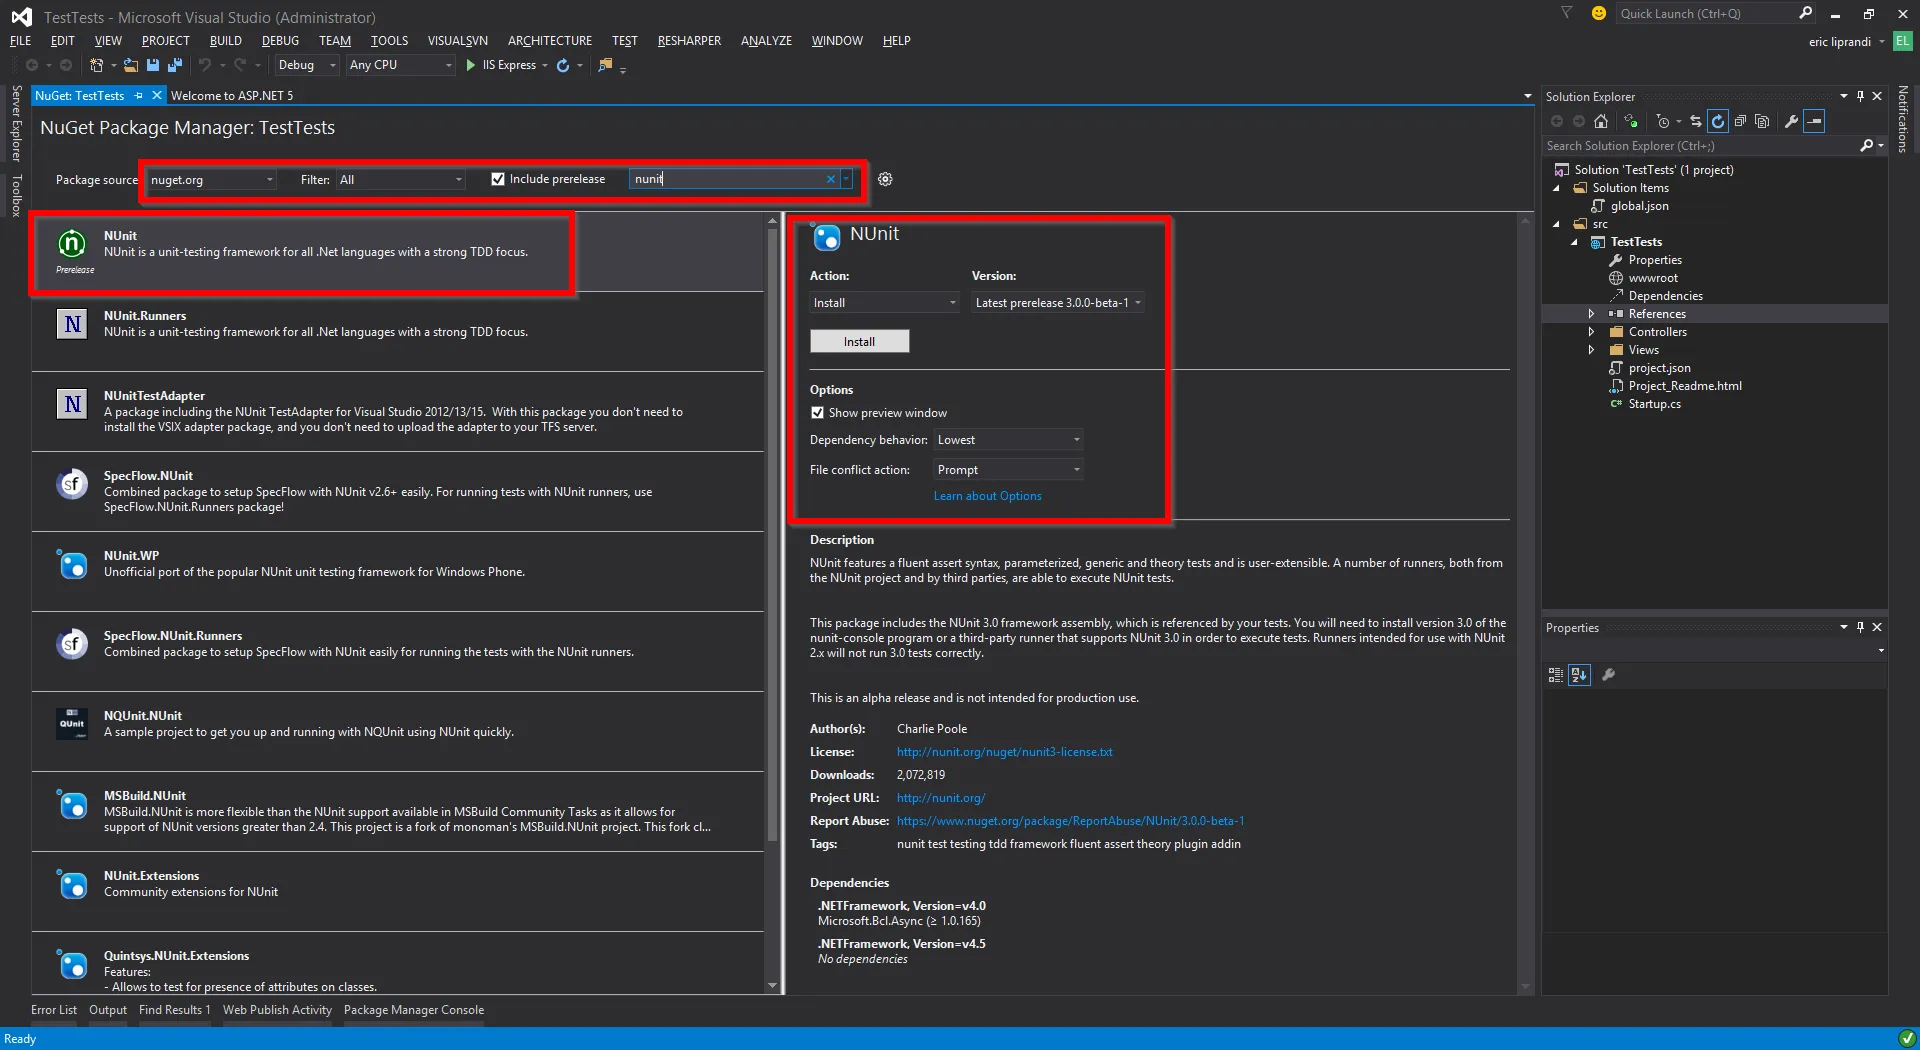
Task: Click Show All Files icon
Action: pos(1762,121)
